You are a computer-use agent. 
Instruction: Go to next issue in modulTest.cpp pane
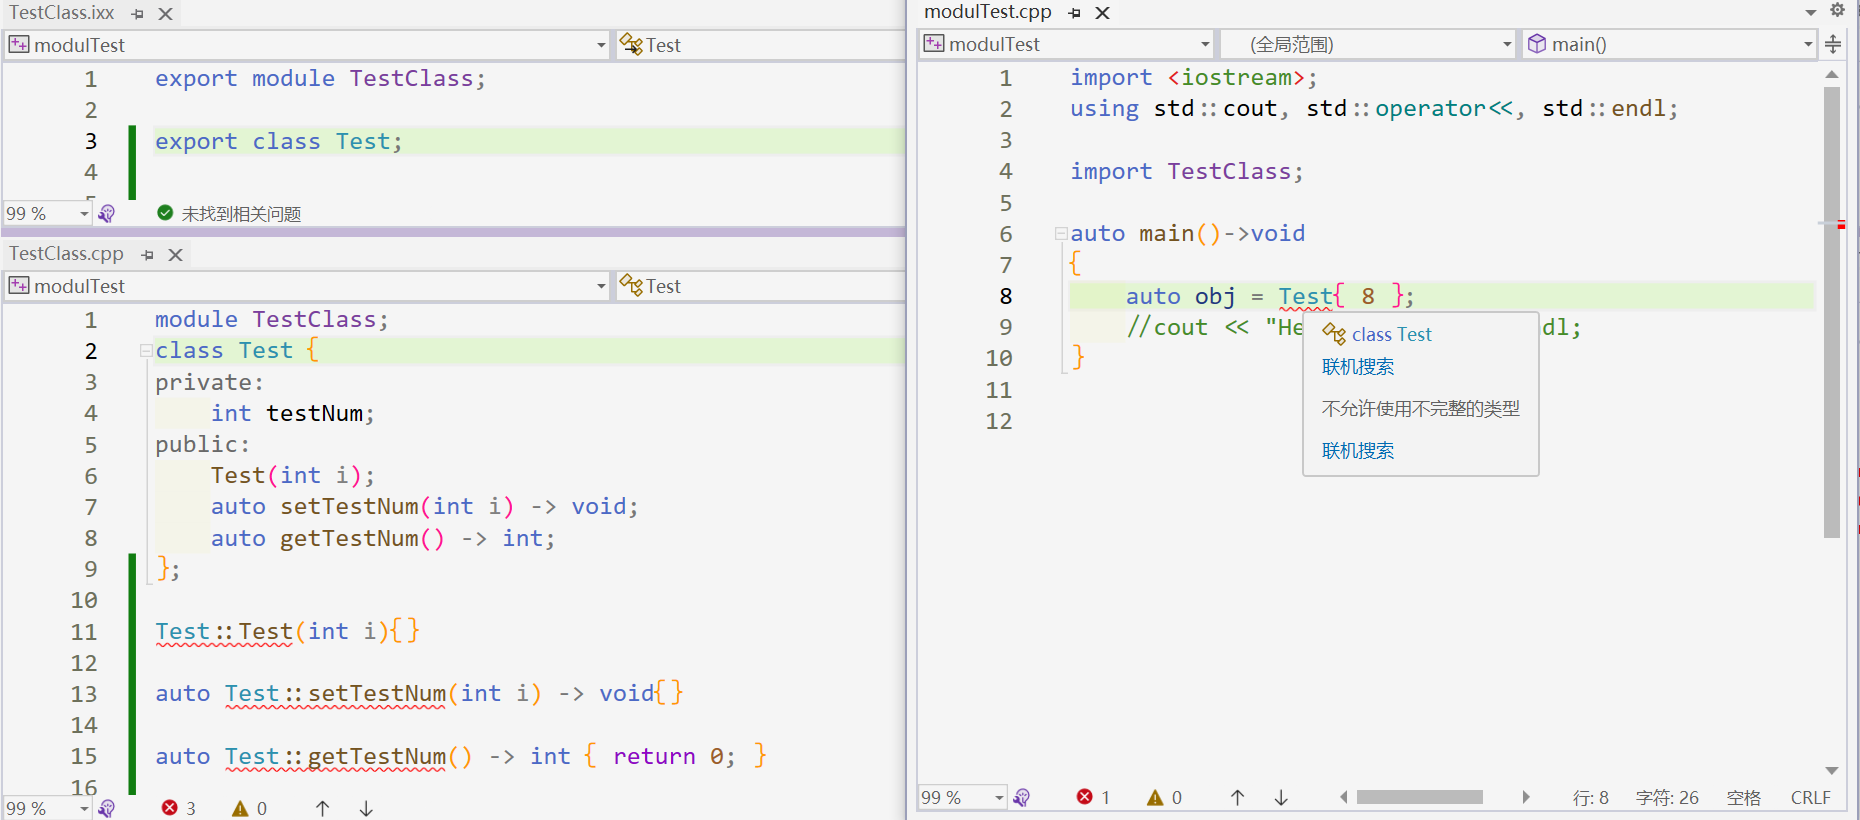click(x=1281, y=797)
